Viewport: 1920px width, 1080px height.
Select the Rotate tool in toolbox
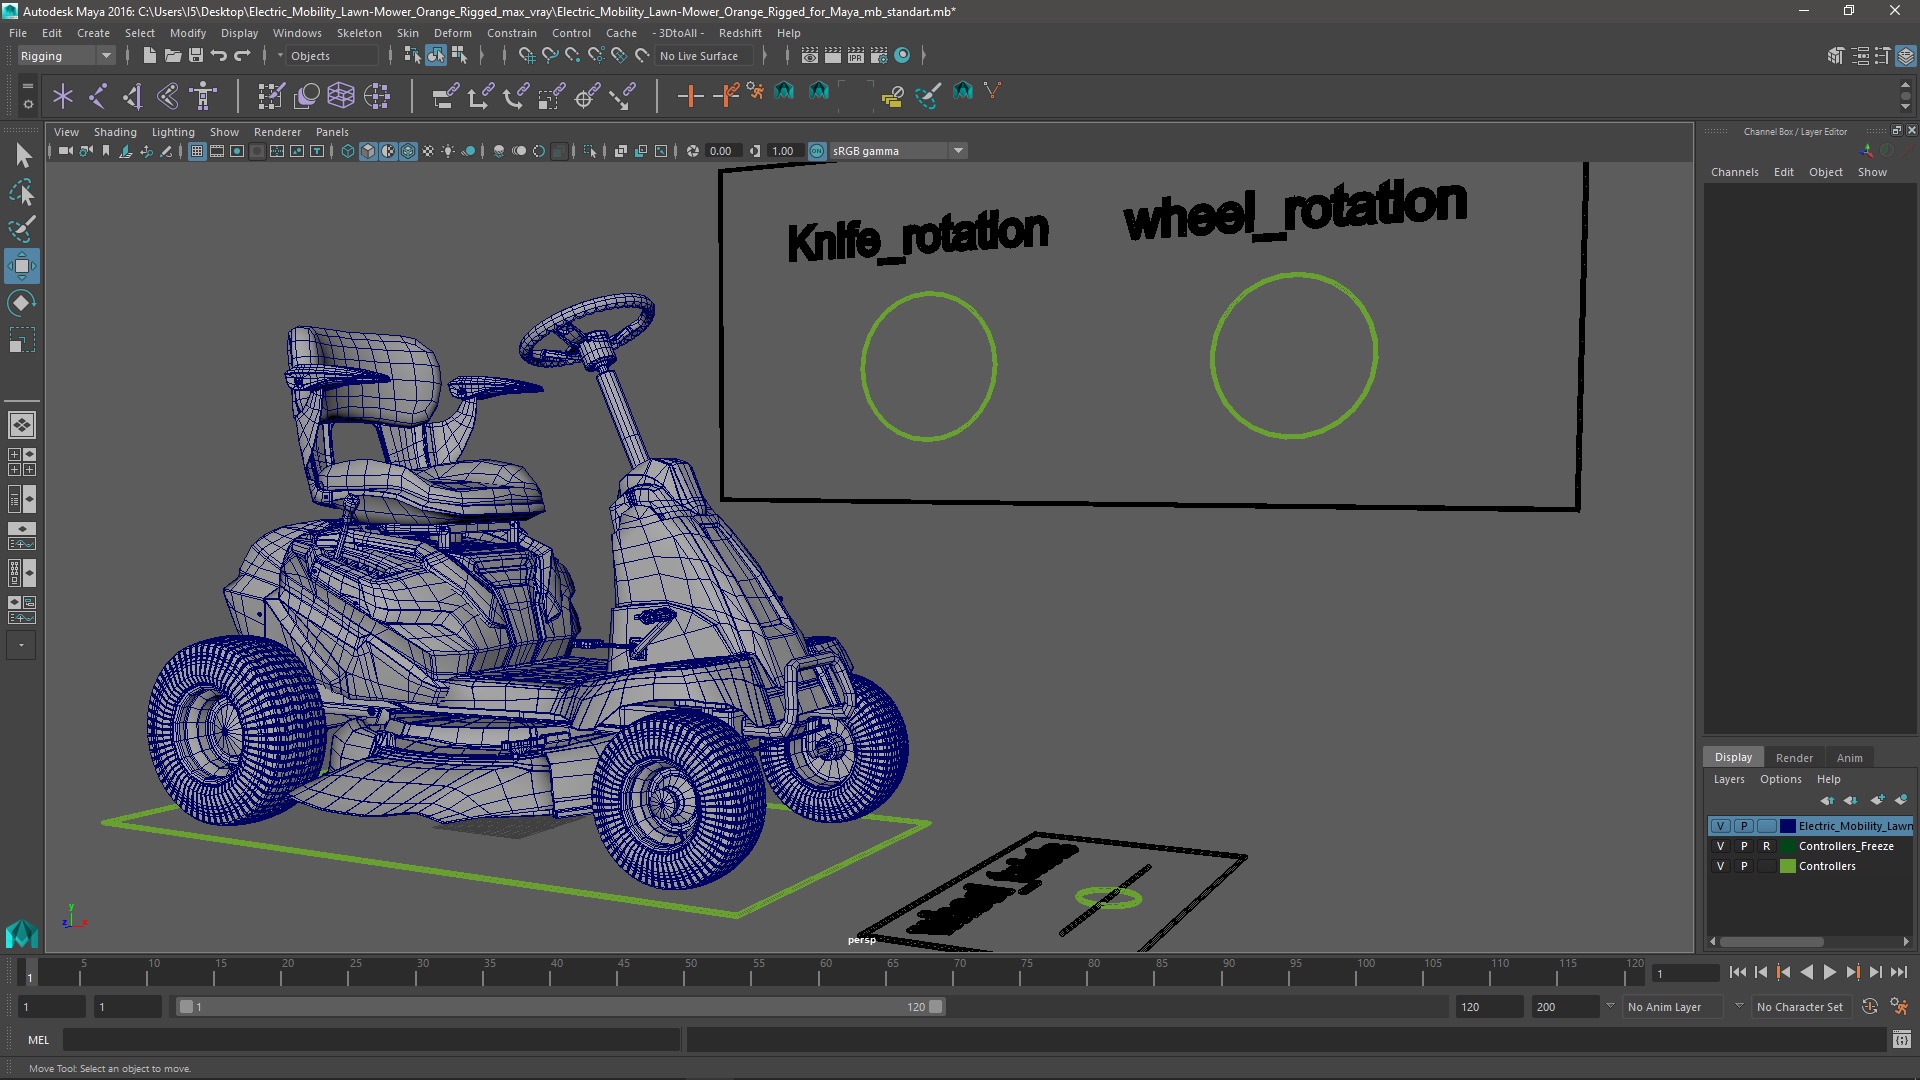[22, 303]
